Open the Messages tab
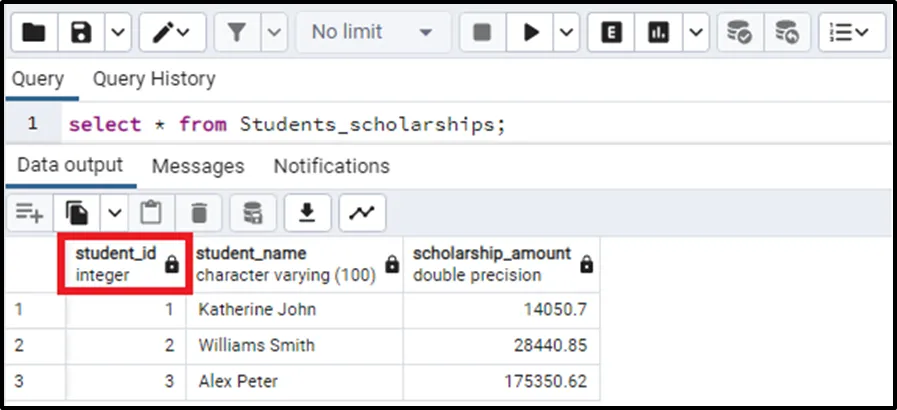 198,166
